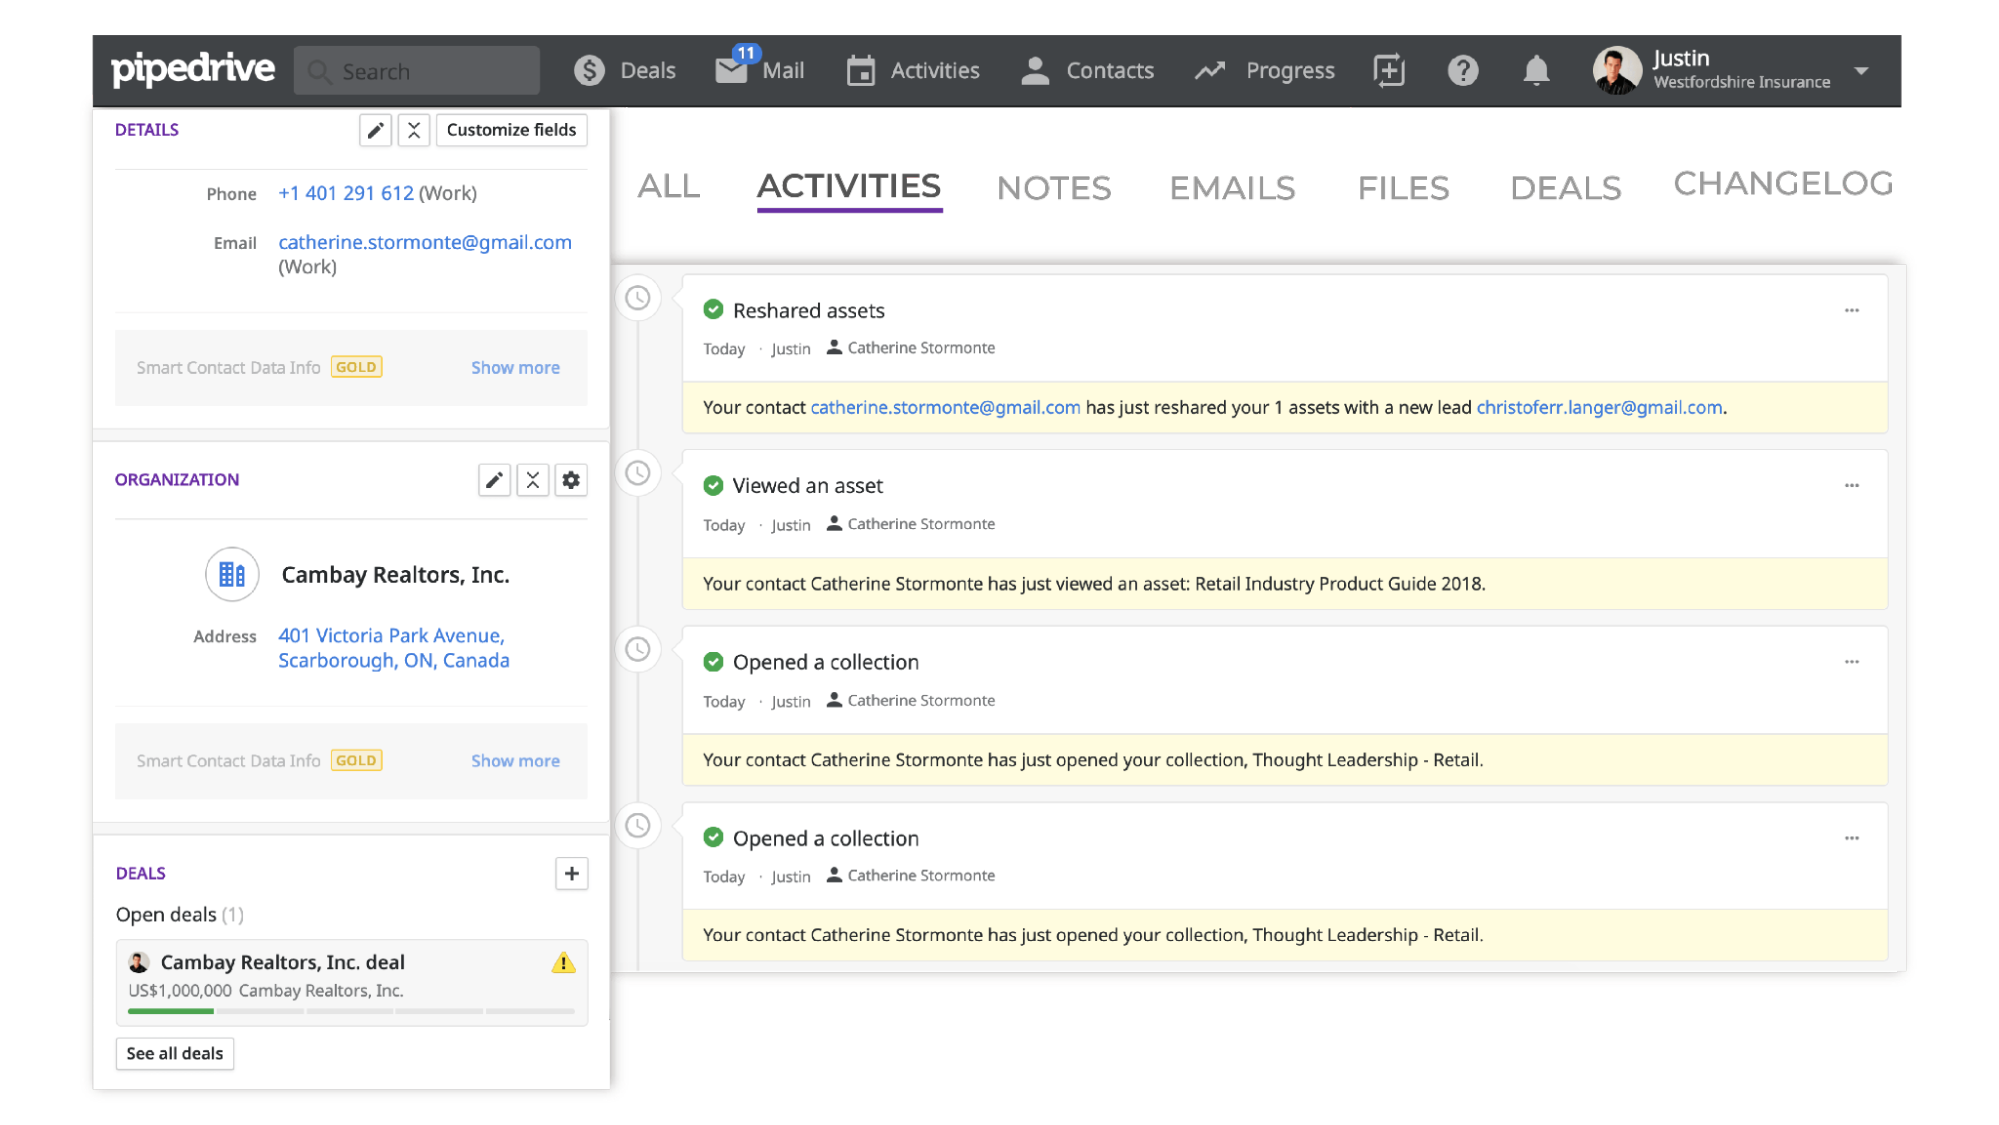This screenshot has width=1999, height=1125.
Task: Click the clock icon beside Viewed an asset
Action: pos(638,473)
